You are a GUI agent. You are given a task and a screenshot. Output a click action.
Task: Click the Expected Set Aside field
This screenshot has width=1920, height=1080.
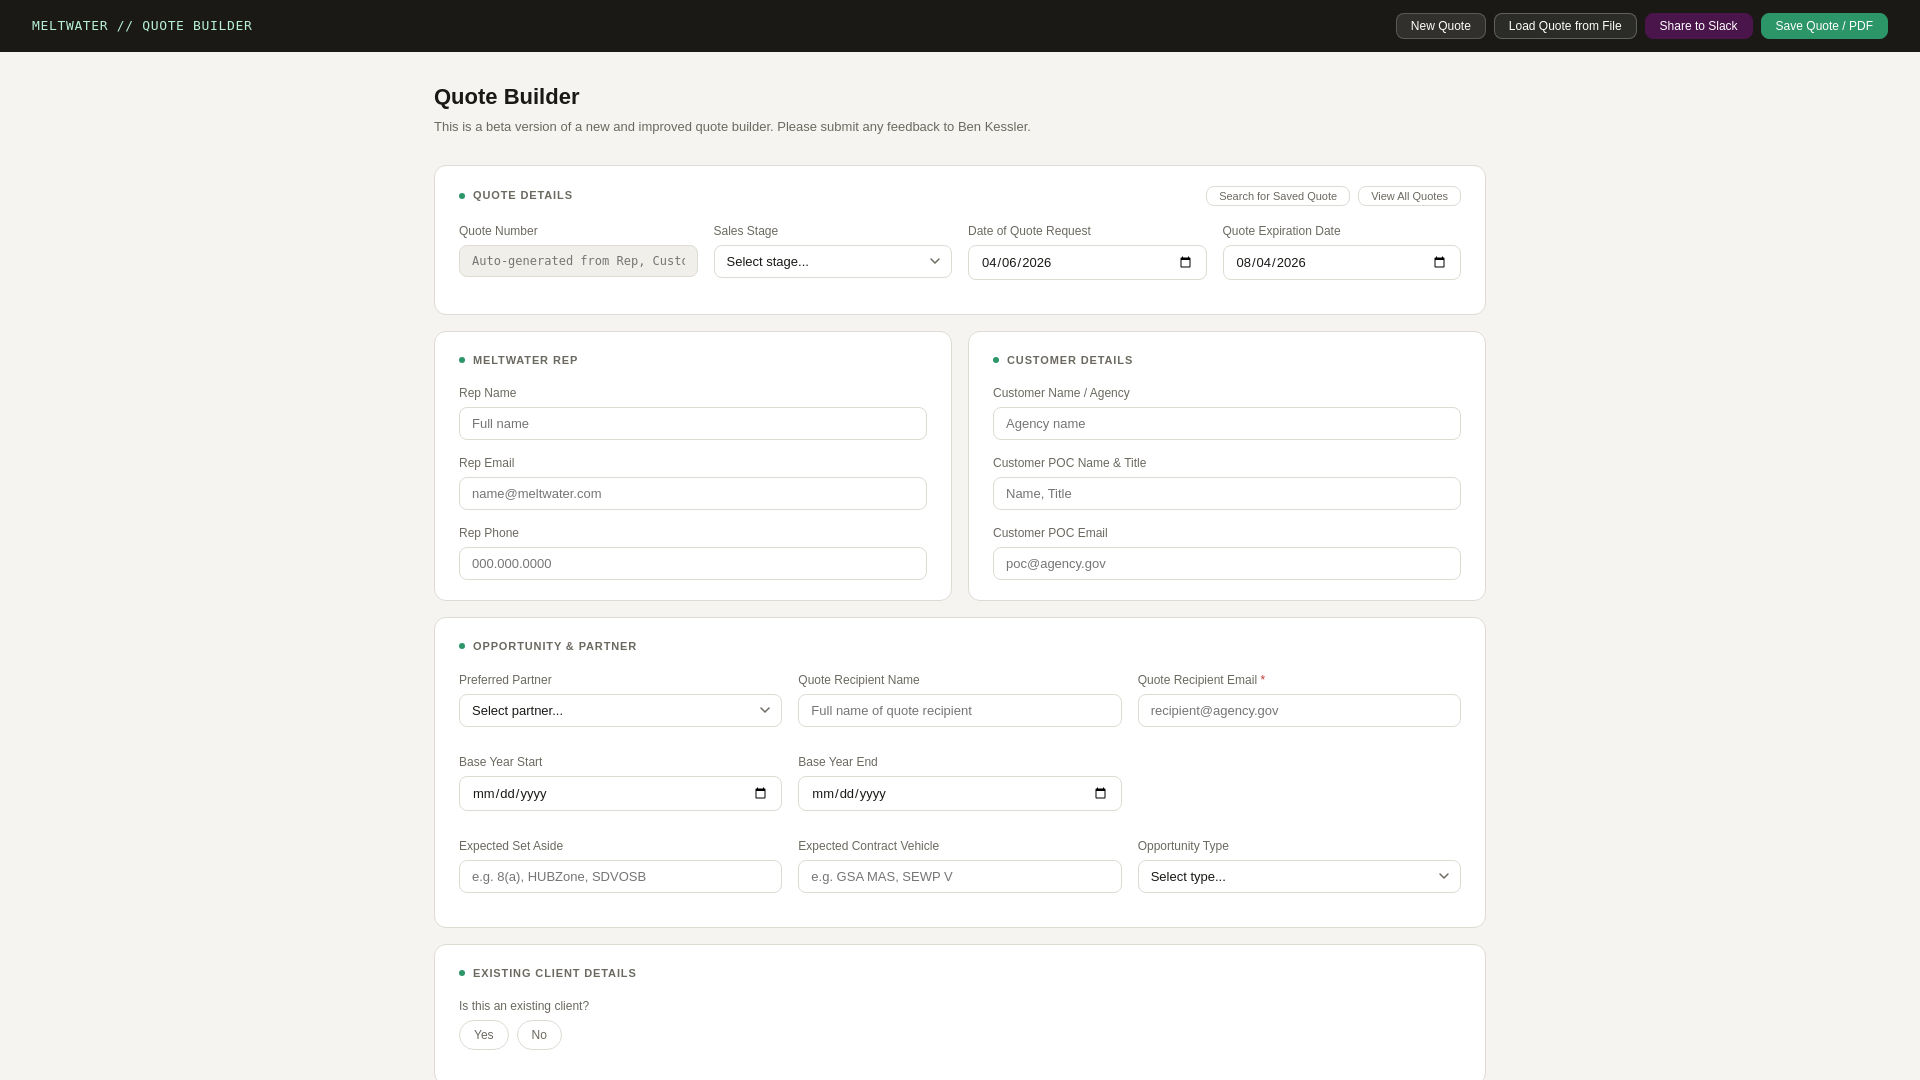point(620,877)
